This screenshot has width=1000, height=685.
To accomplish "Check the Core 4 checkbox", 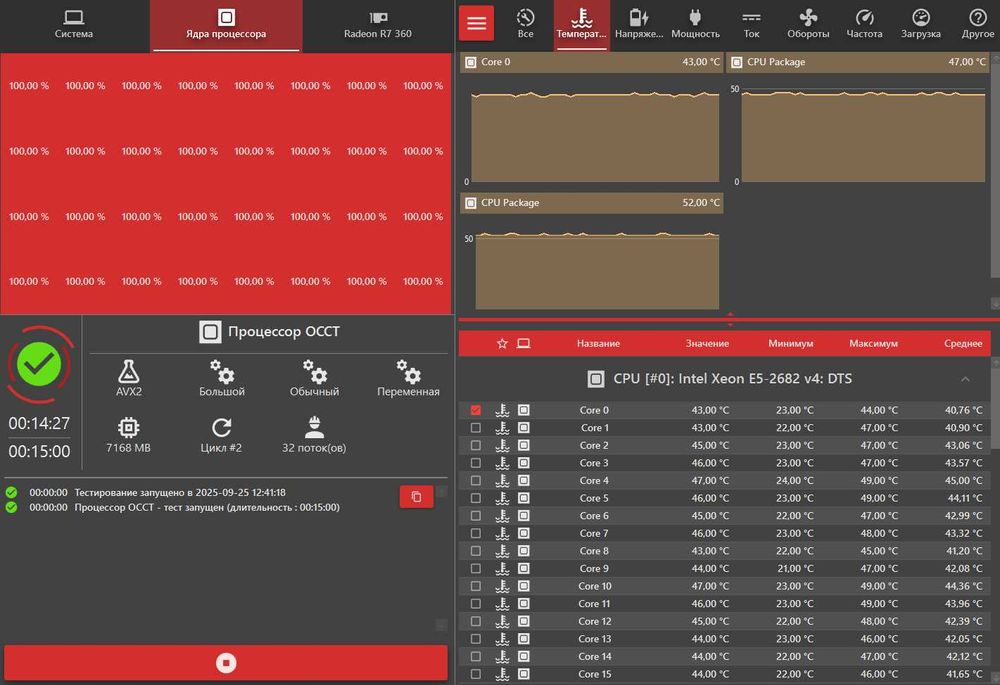I will [x=476, y=480].
